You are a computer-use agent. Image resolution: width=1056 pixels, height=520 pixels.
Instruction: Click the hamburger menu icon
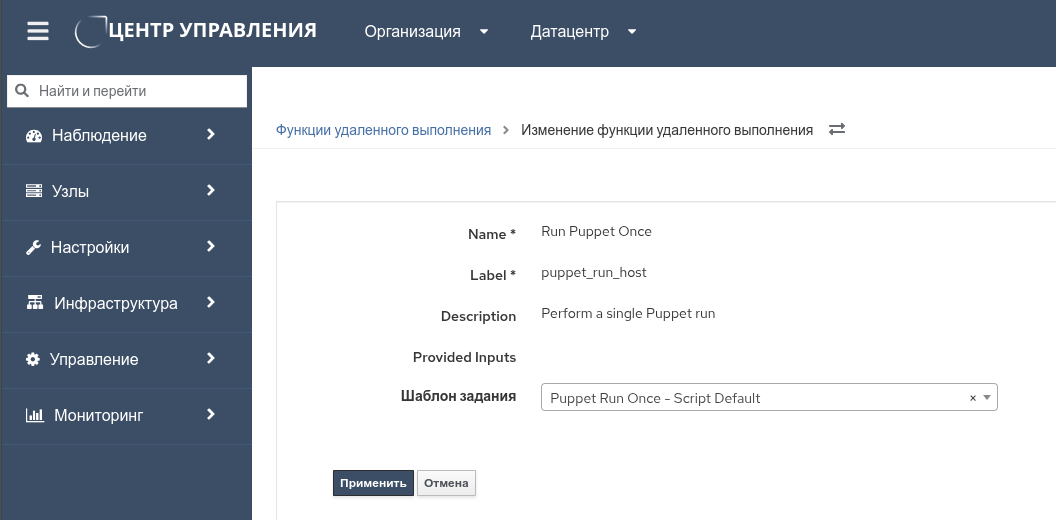[x=38, y=31]
